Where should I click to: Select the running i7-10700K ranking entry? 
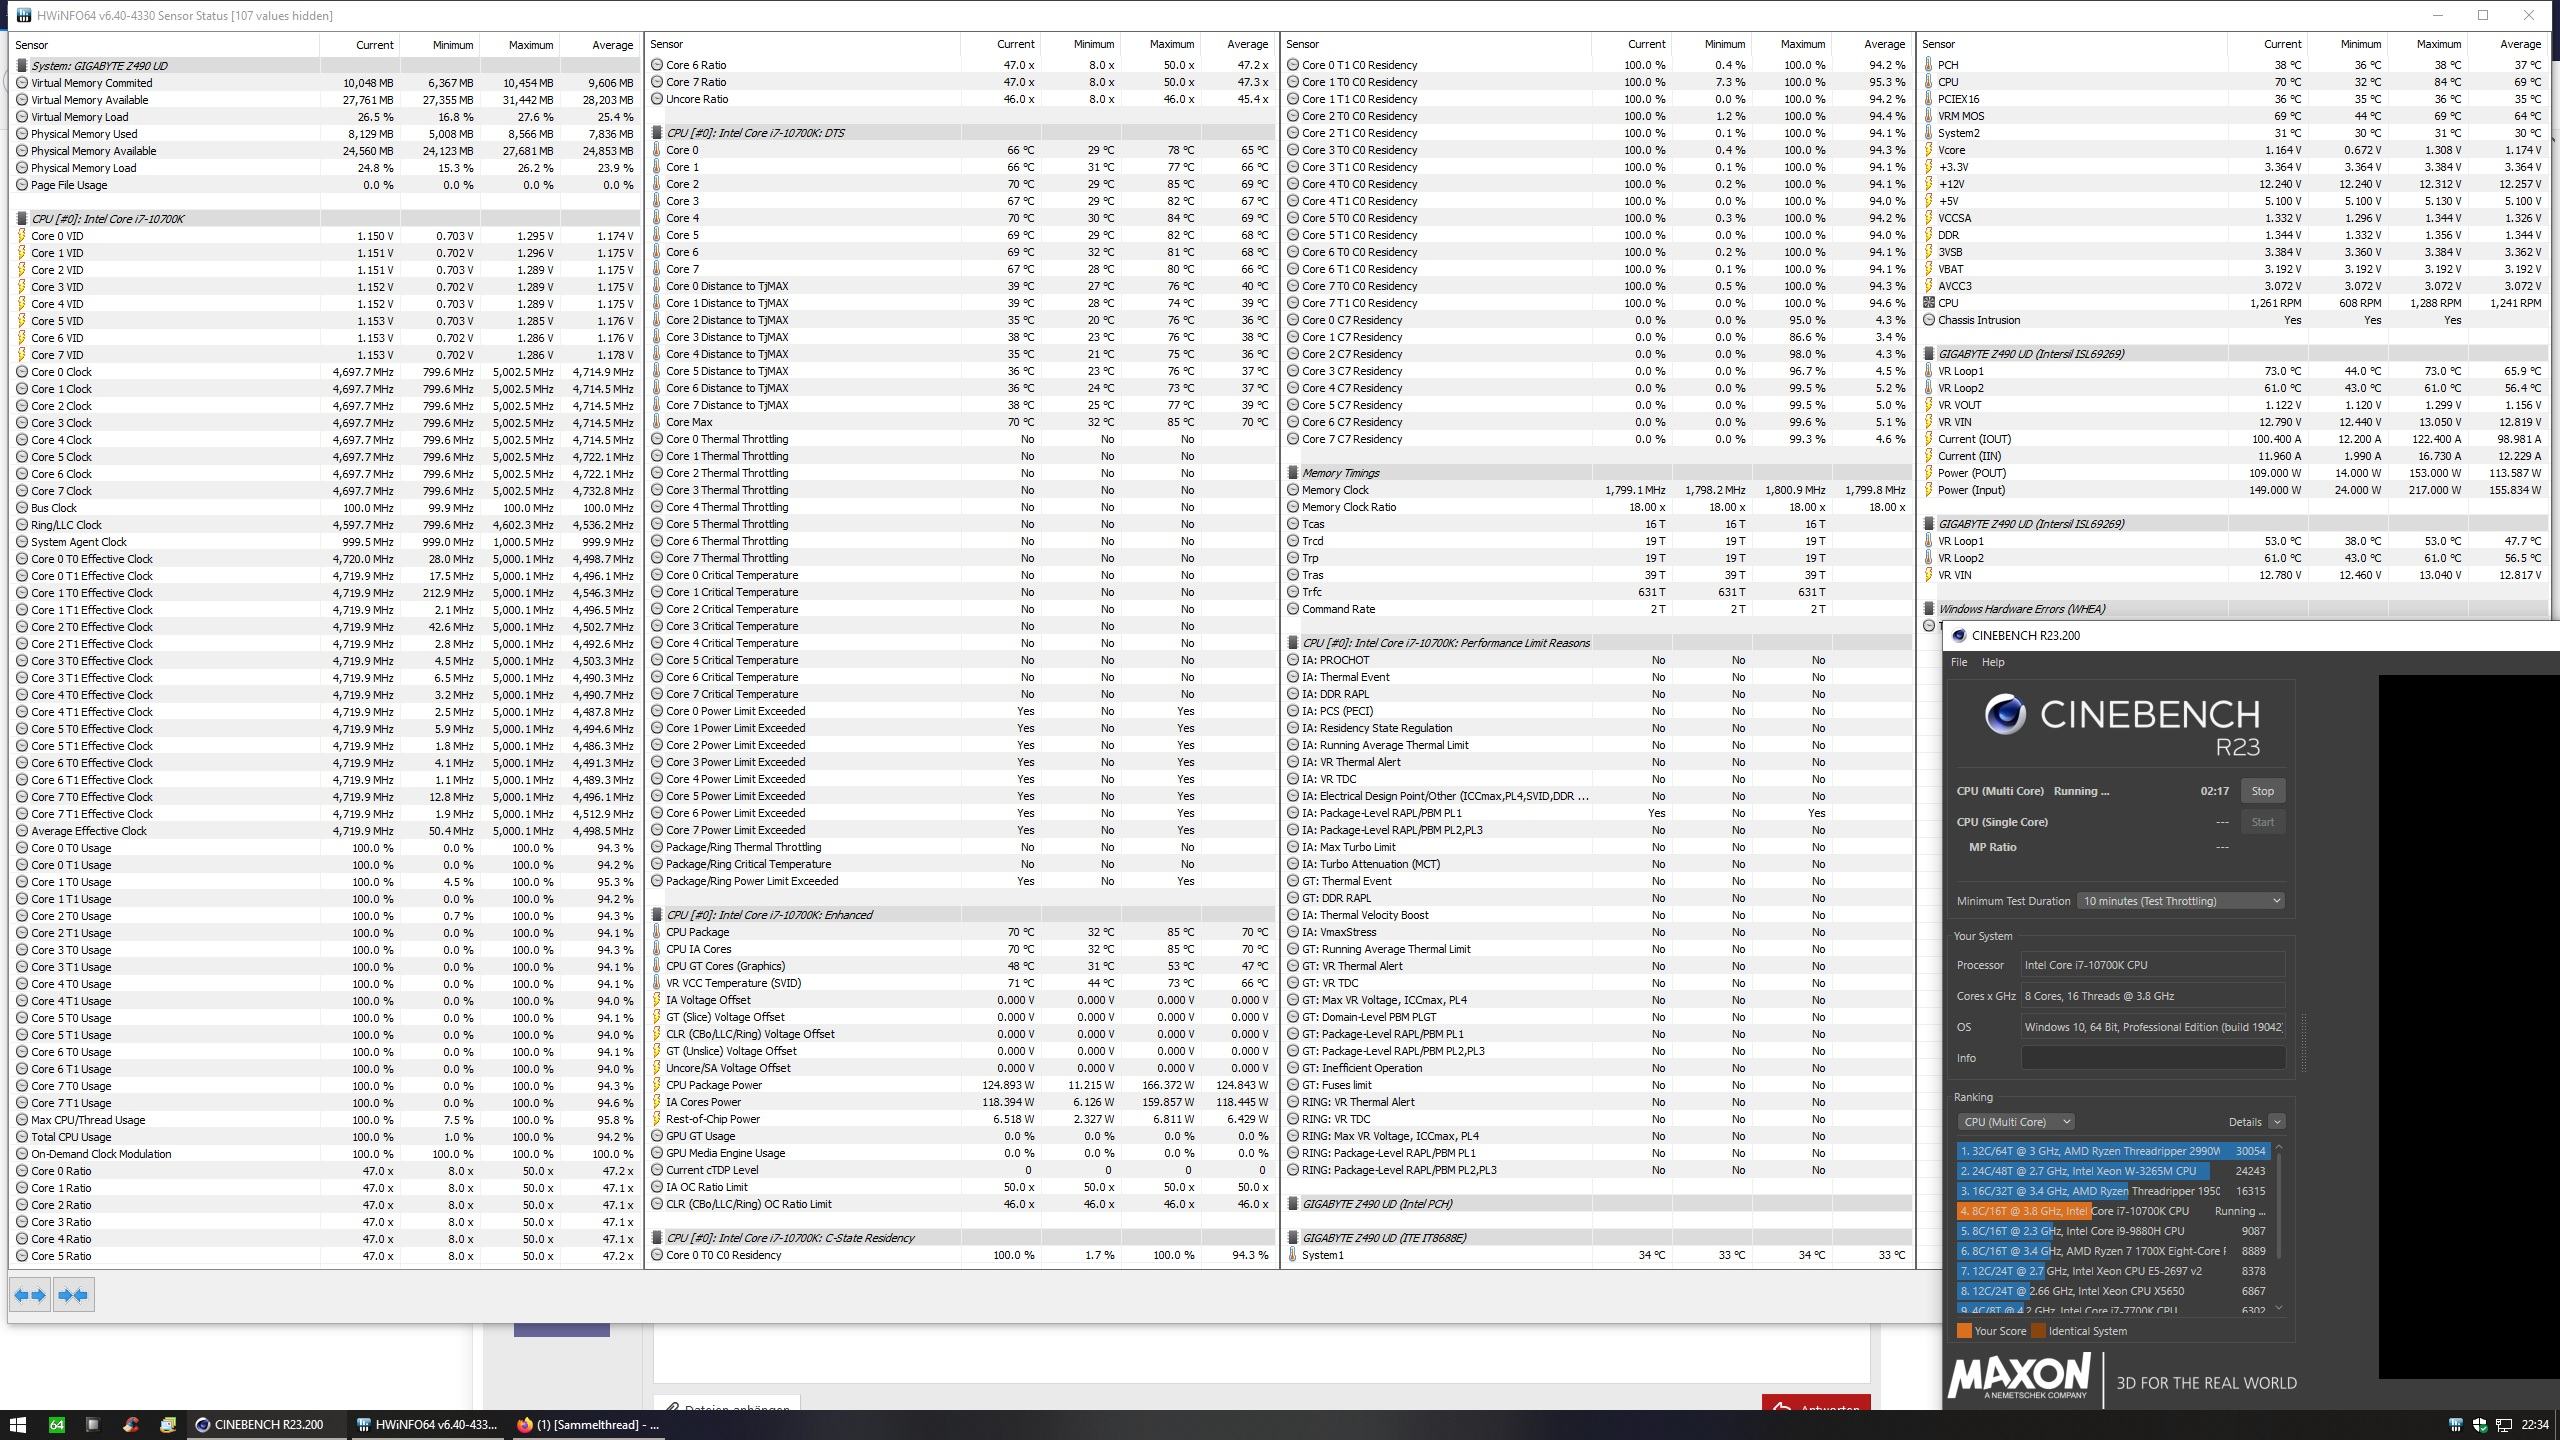click(2114, 1211)
